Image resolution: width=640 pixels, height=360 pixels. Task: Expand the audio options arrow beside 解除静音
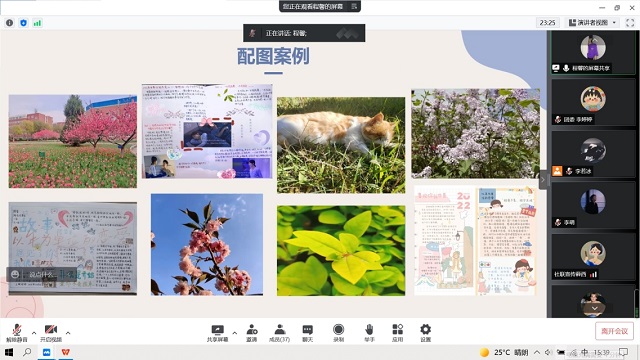(34, 333)
